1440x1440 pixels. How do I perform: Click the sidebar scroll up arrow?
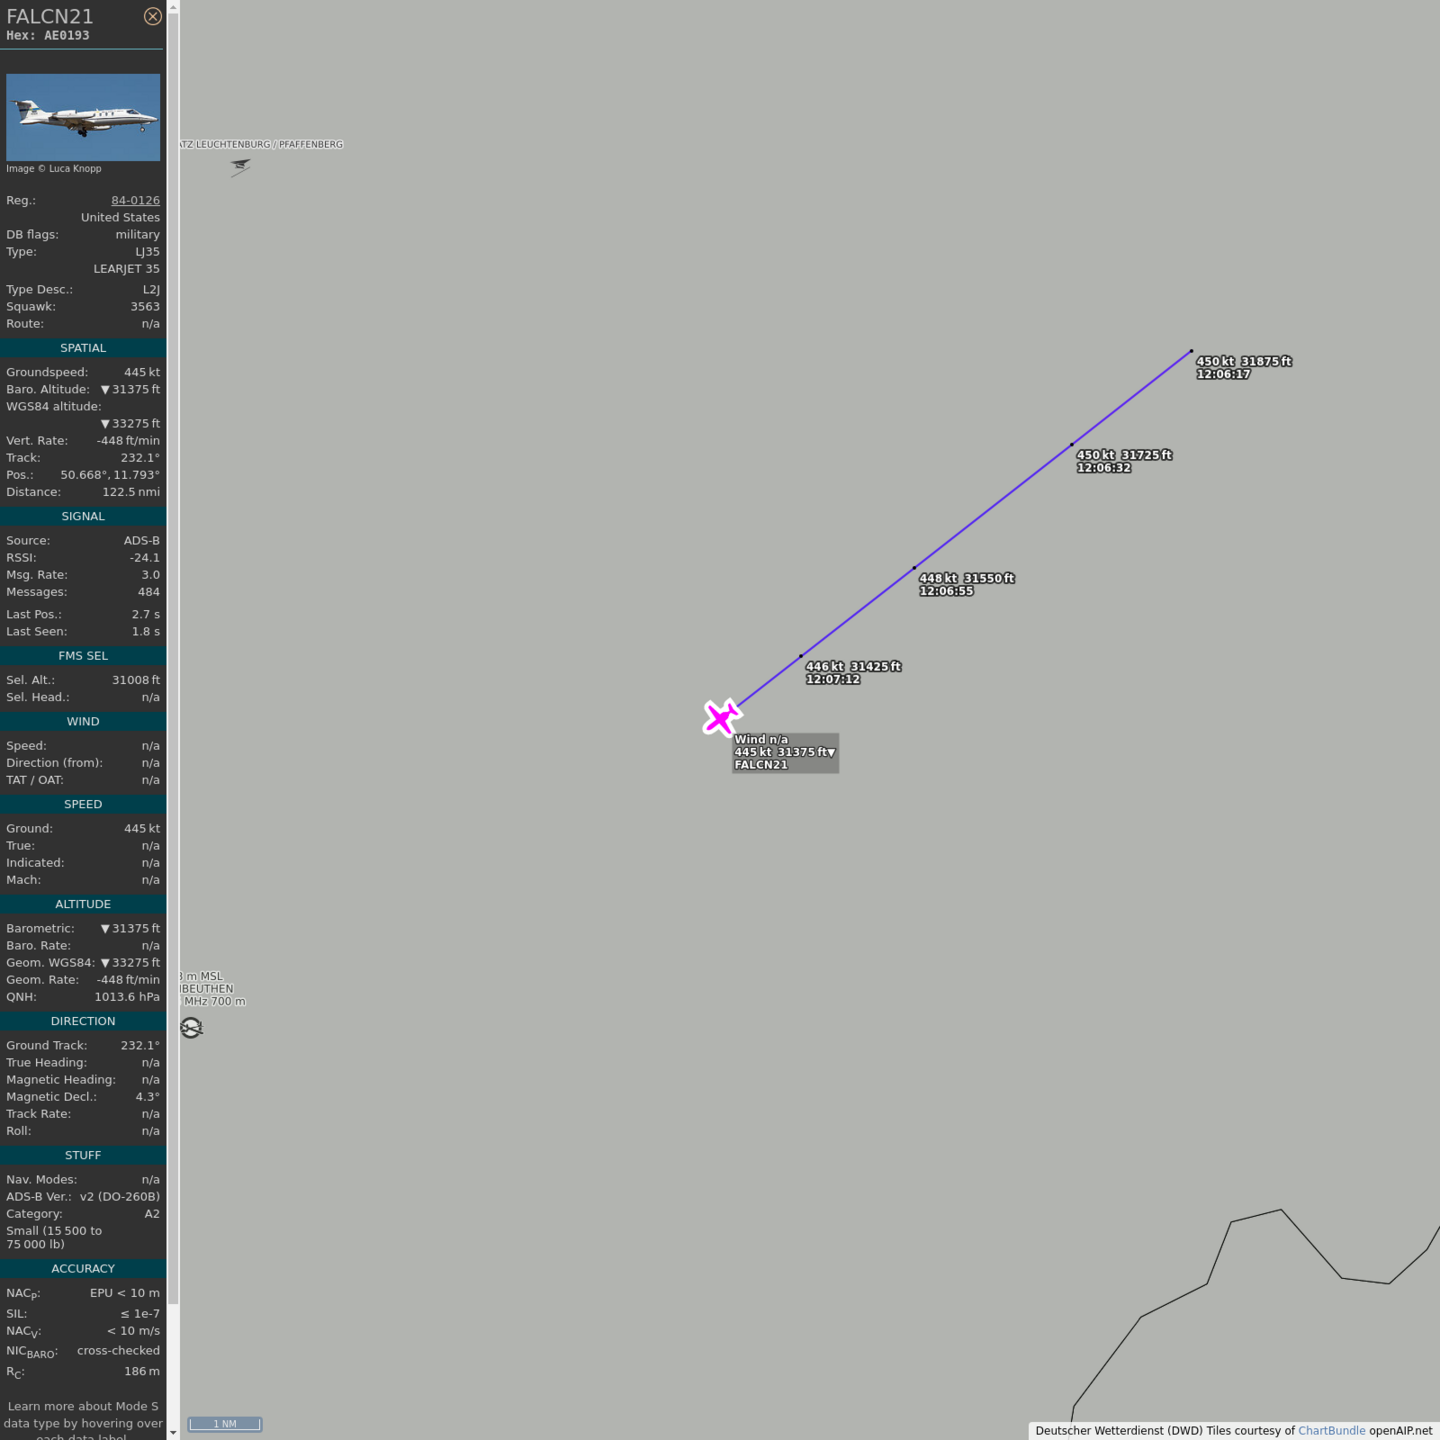pos(173,7)
